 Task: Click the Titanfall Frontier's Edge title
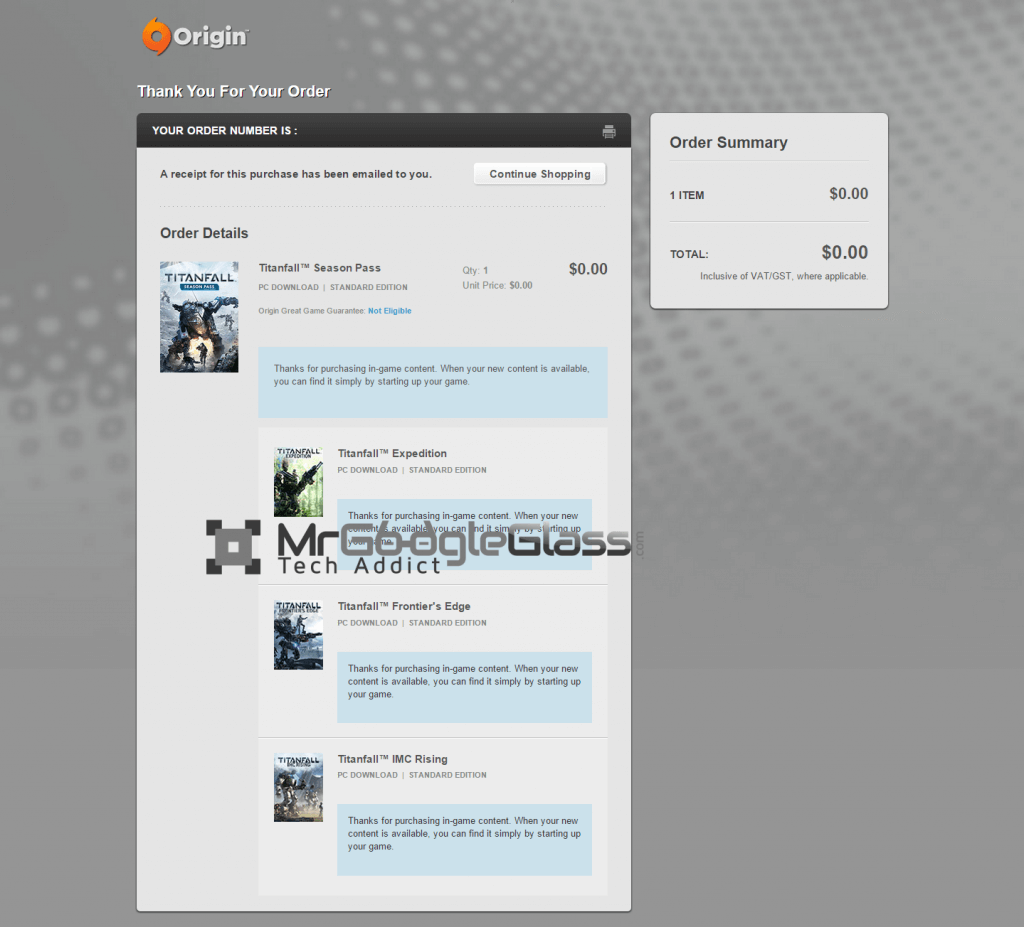pyautogui.click(x=404, y=606)
